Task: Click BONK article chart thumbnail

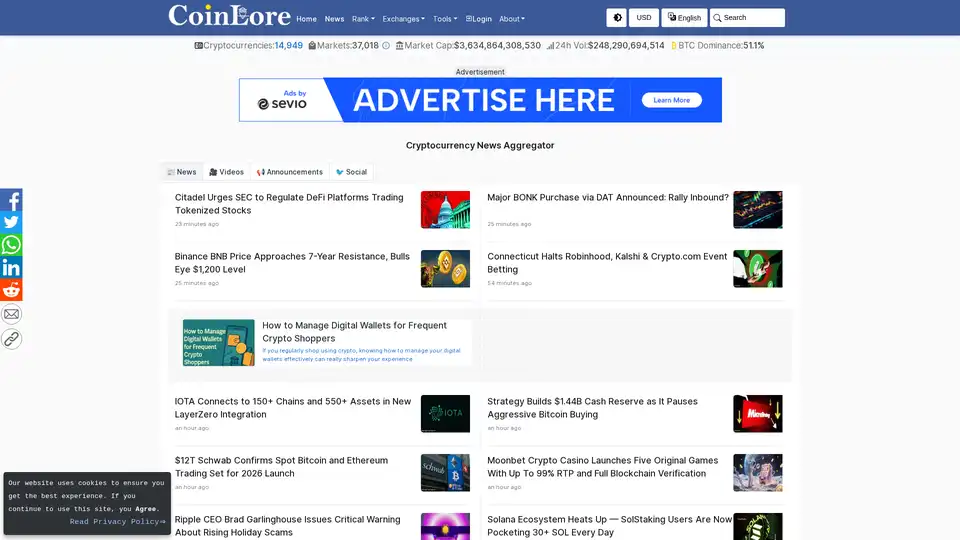Action: 758,209
